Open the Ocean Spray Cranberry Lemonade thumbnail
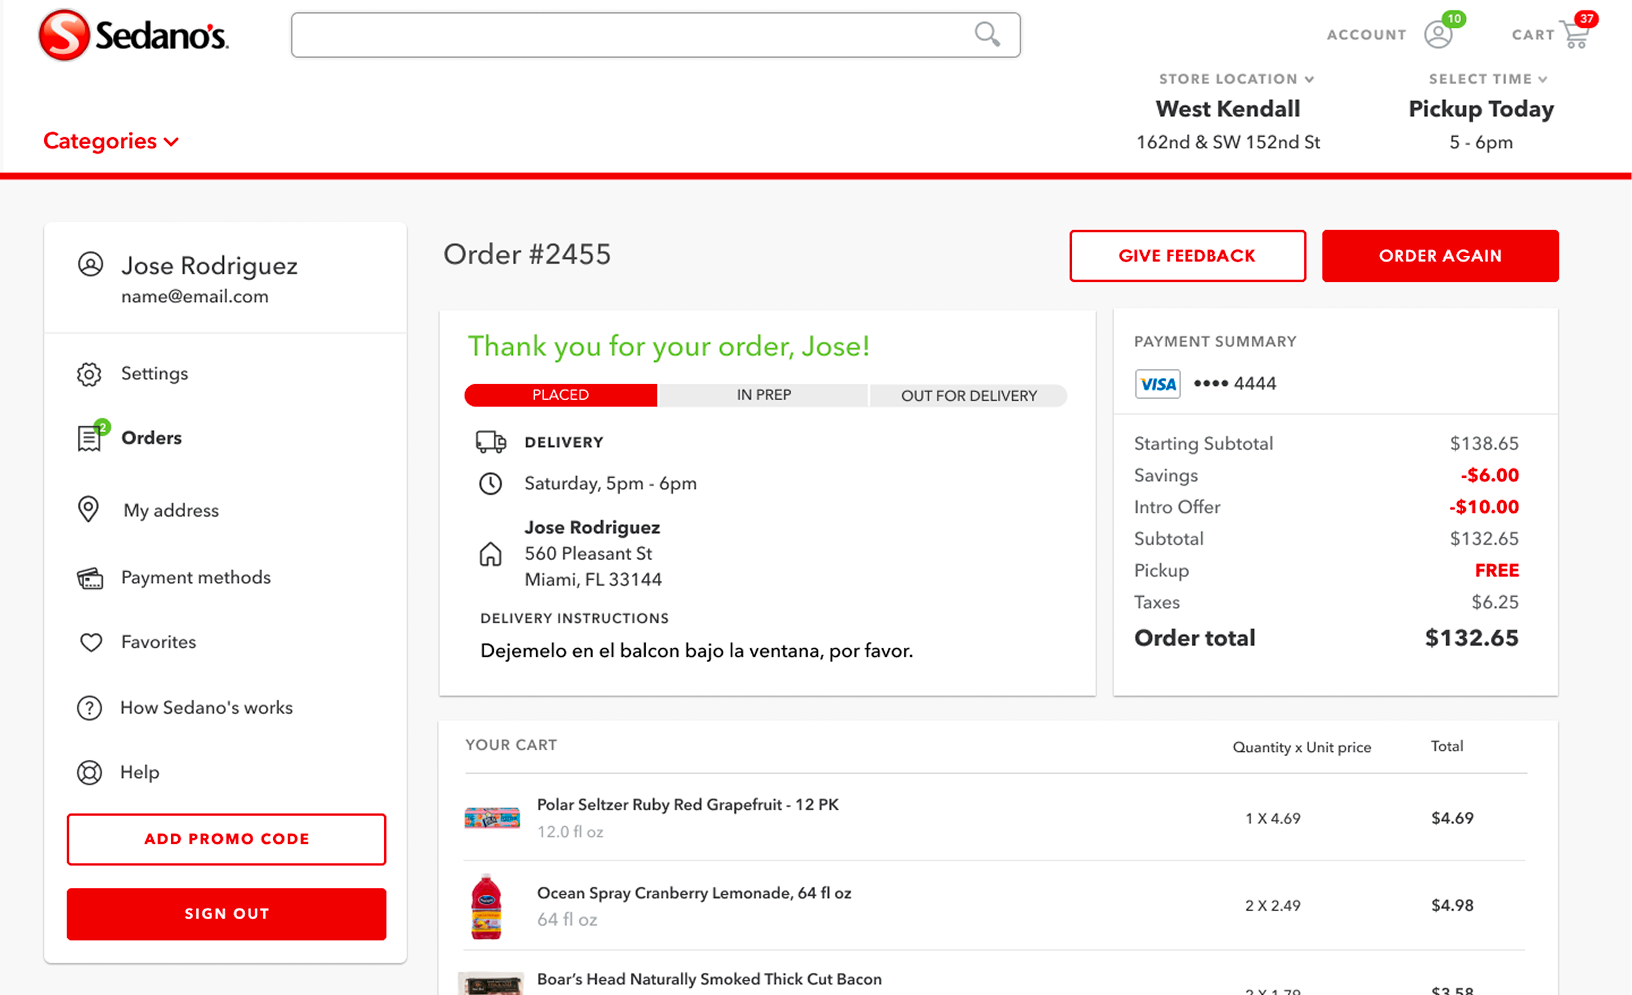The image size is (1632, 995). (486, 906)
